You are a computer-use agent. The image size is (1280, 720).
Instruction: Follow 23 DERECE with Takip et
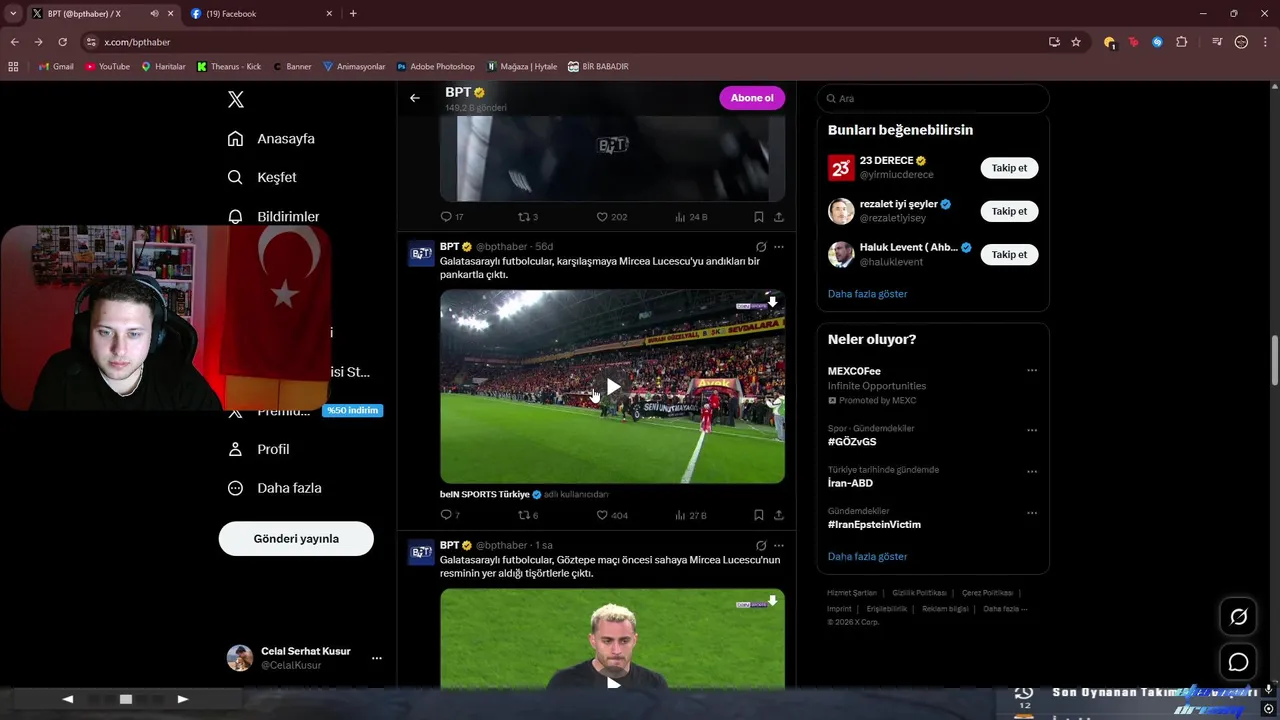pyautogui.click(x=1009, y=168)
